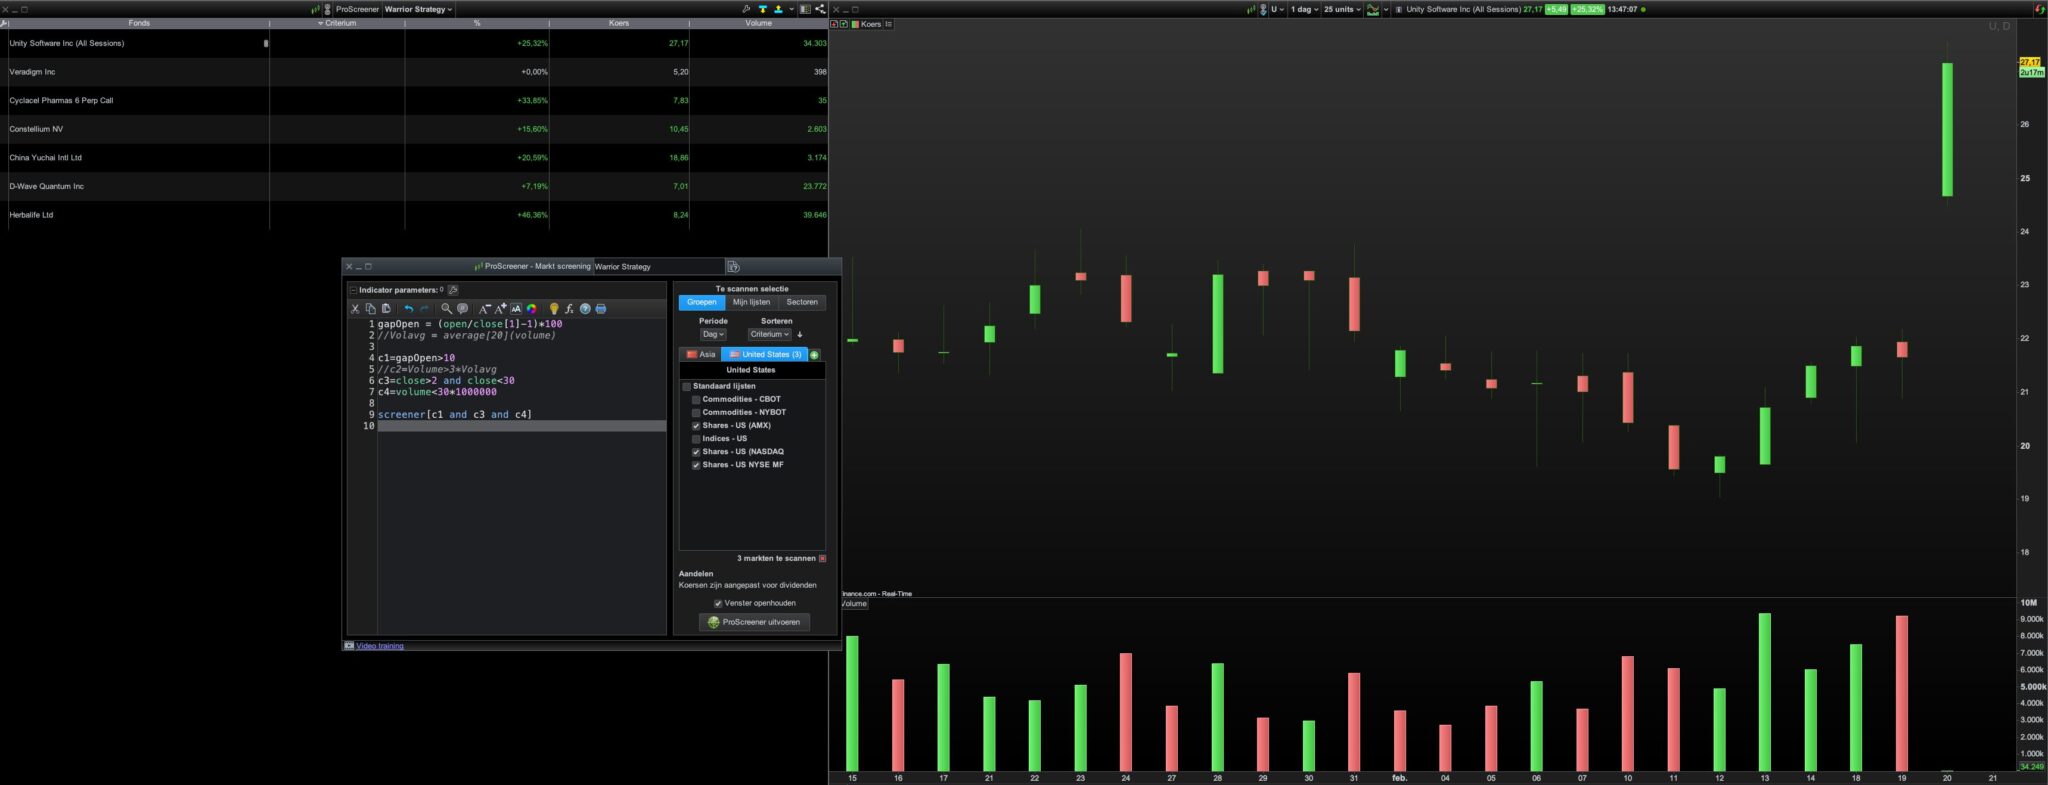The image size is (2048, 785).
Task: Uncheck Shares - US (NASDAQ
Action: pyautogui.click(x=696, y=452)
